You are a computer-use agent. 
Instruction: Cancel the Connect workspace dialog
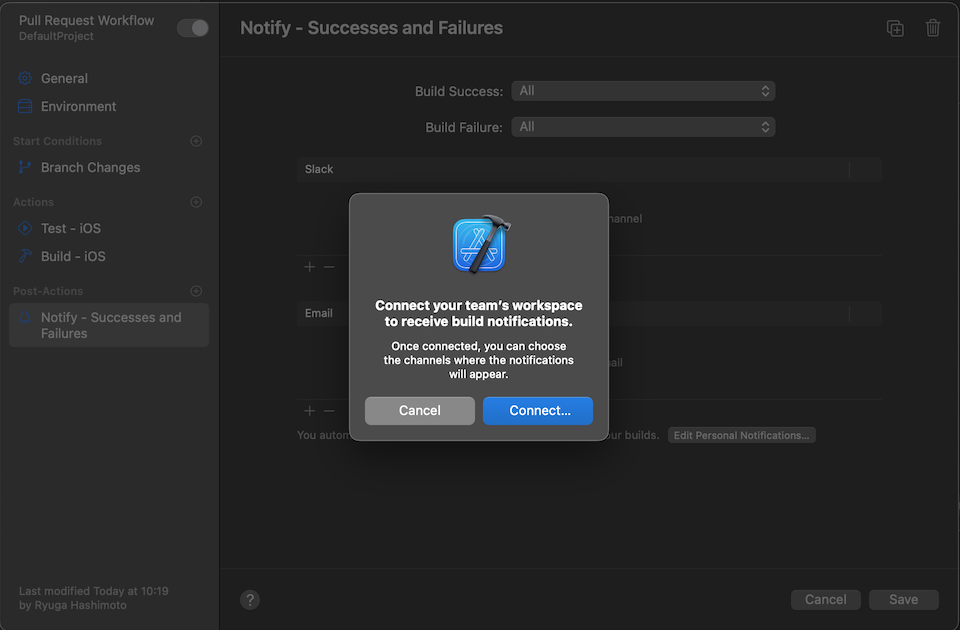420,411
